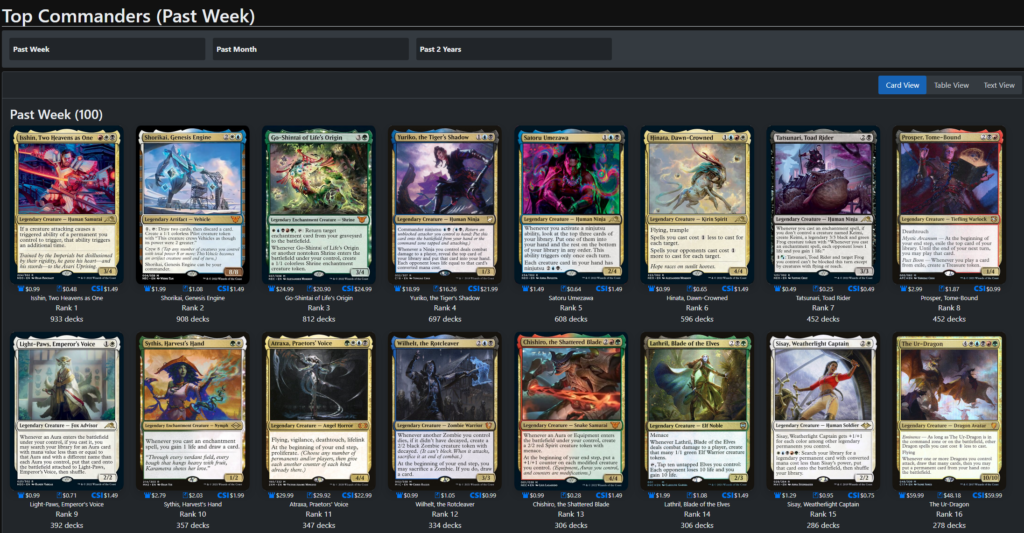Open the Tatsunari, Toad Rider card image
Image resolution: width=1024 pixels, height=533 pixels.
[823, 204]
